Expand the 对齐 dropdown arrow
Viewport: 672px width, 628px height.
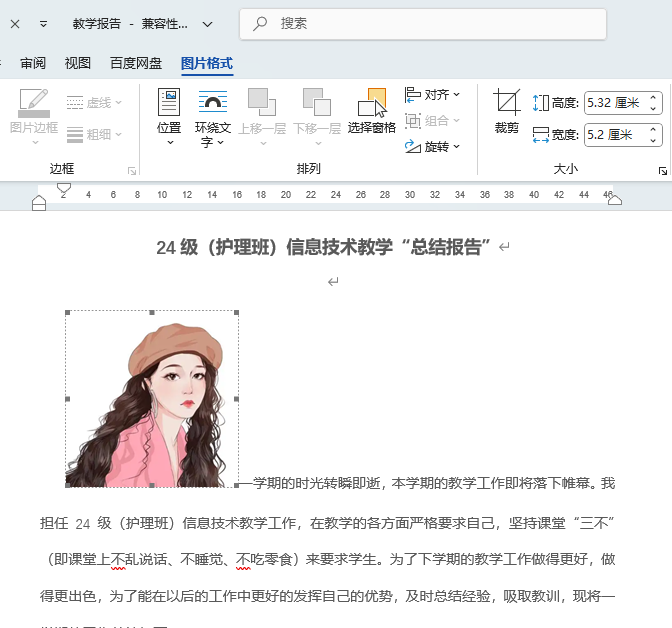[456, 94]
